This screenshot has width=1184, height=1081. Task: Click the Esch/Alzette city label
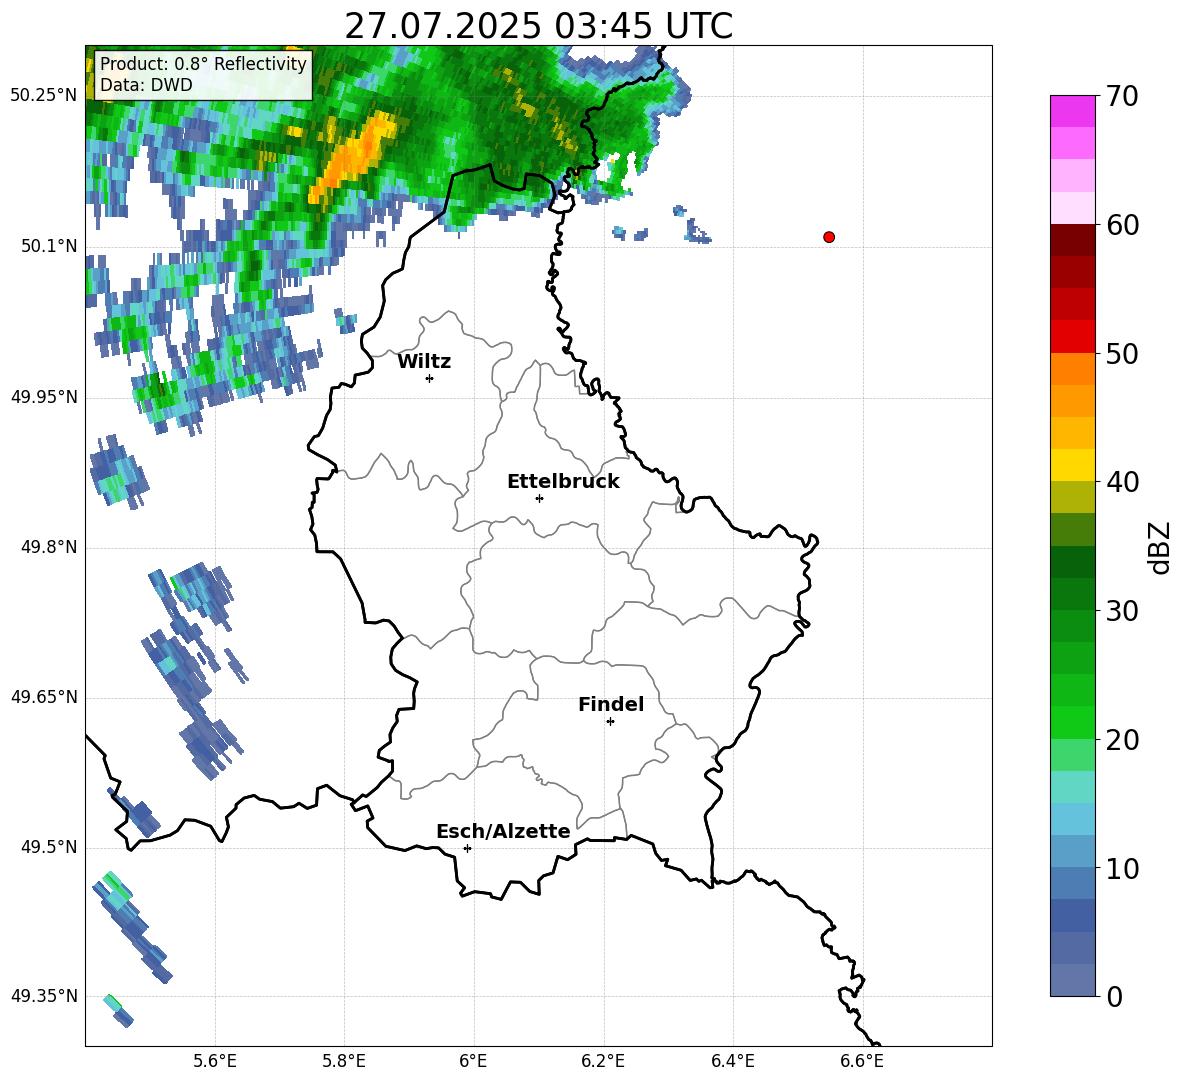[x=503, y=831]
